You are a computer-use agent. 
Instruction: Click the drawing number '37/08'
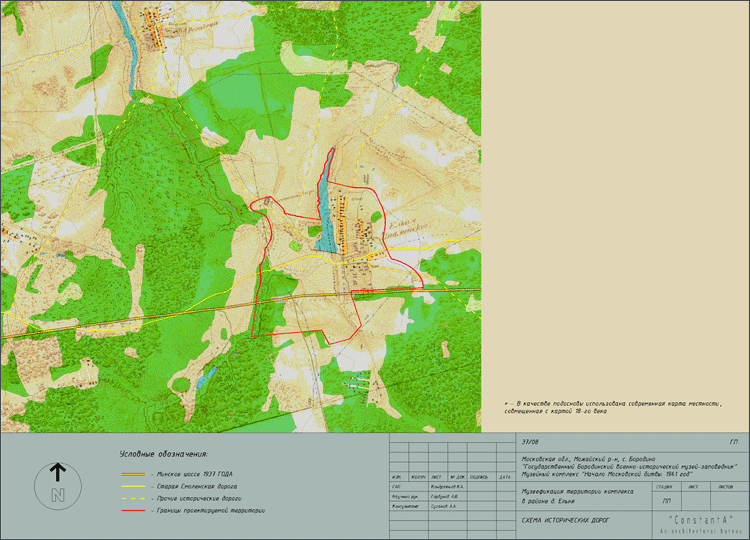[x=530, y=441]
